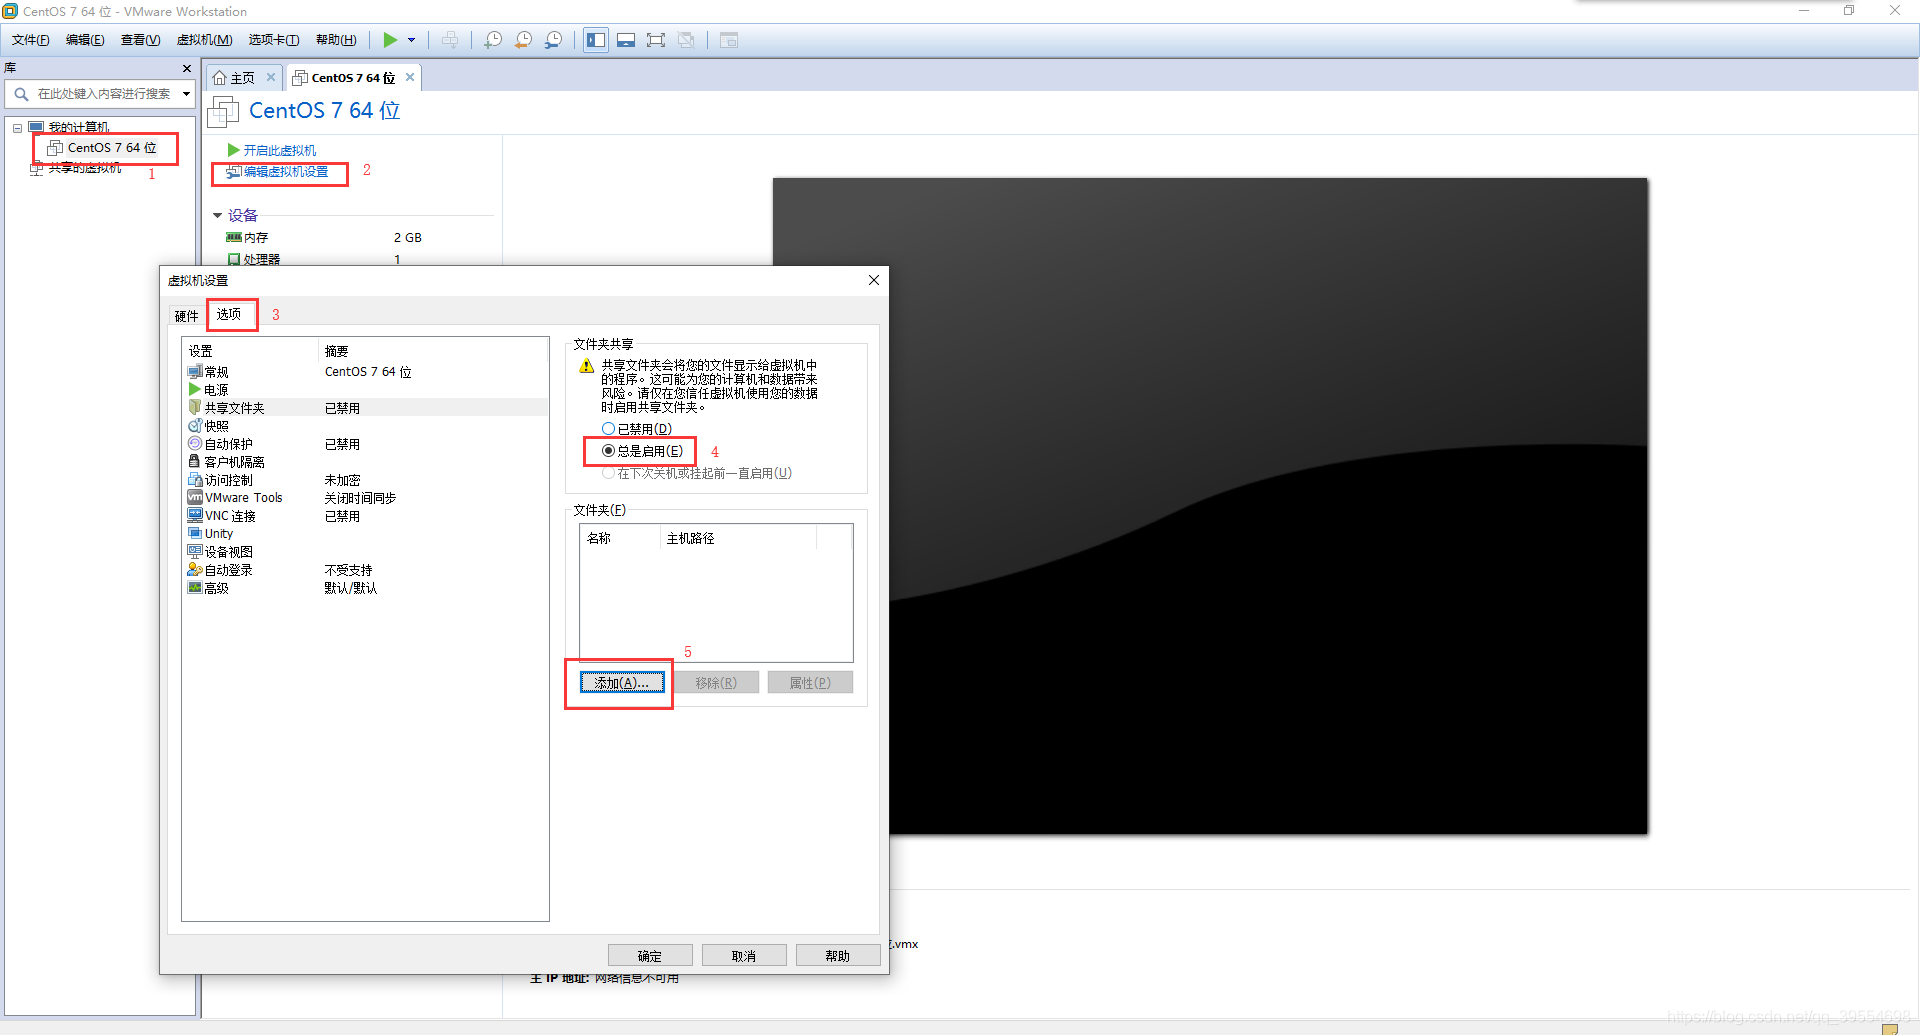
Task: Open the 文件(F) menu
Action: (x=30, y=40)
